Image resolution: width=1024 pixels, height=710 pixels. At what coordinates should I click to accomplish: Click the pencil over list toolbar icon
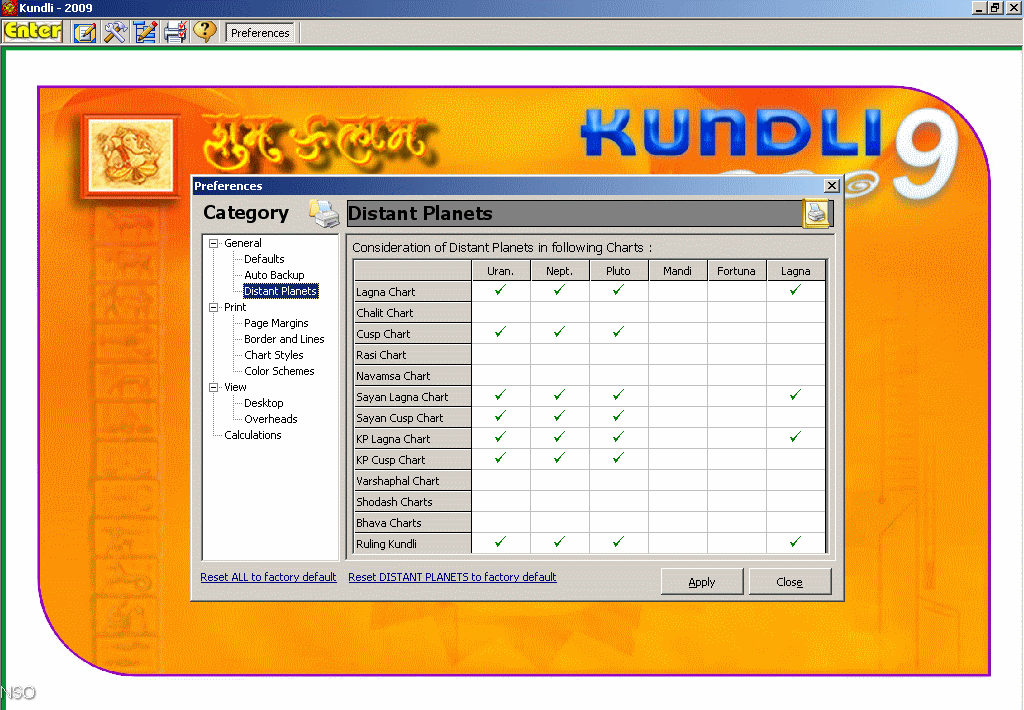coord(145,32)
